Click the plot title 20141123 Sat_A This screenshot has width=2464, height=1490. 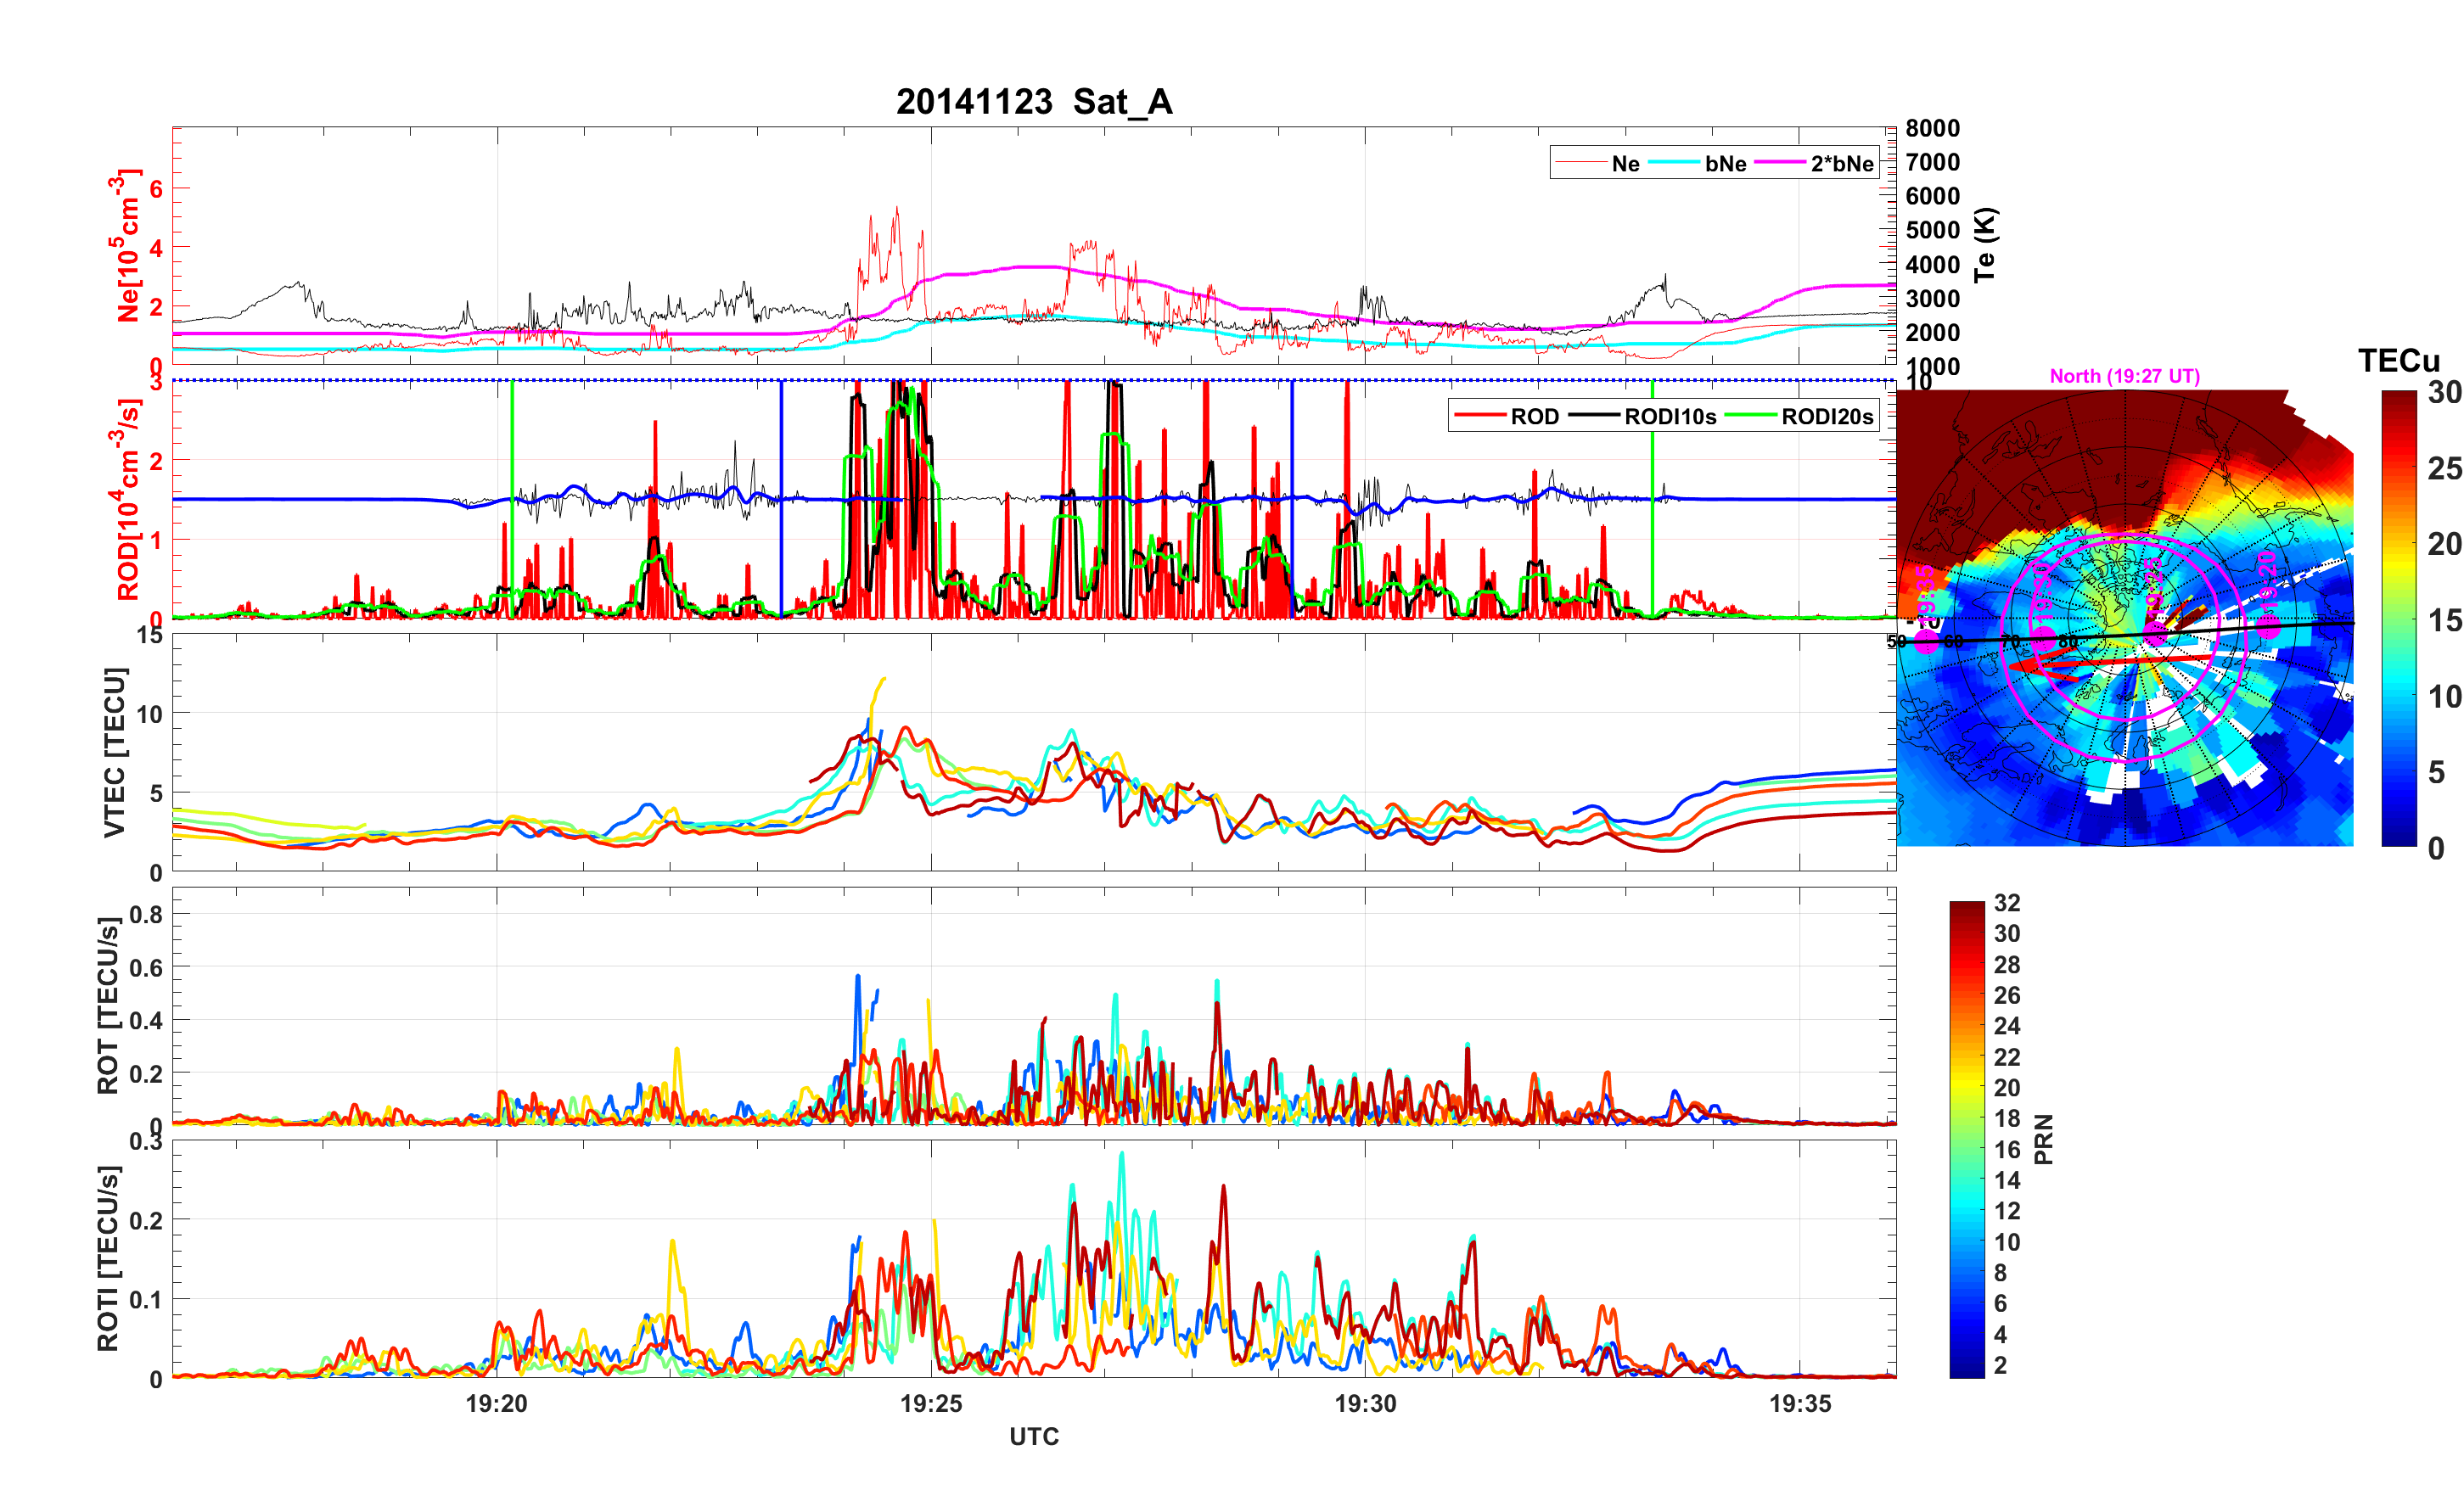coord(1033,102)
